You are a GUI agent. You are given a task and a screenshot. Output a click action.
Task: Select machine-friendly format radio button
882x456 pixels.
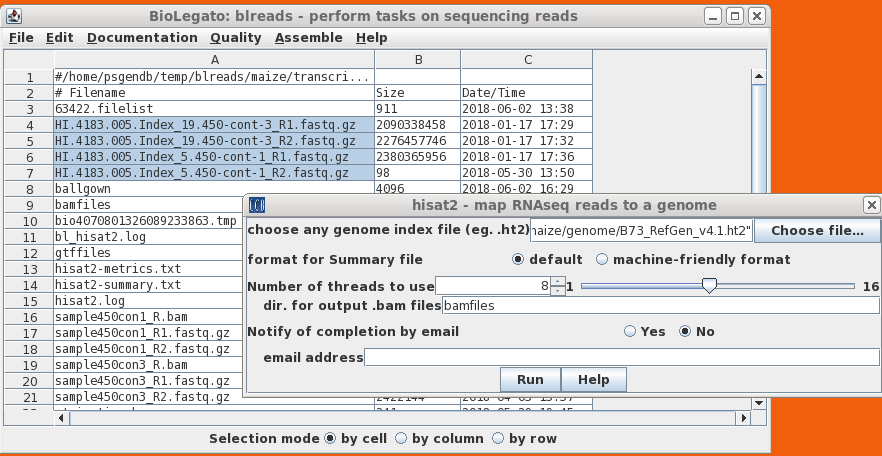coord(602,260)
